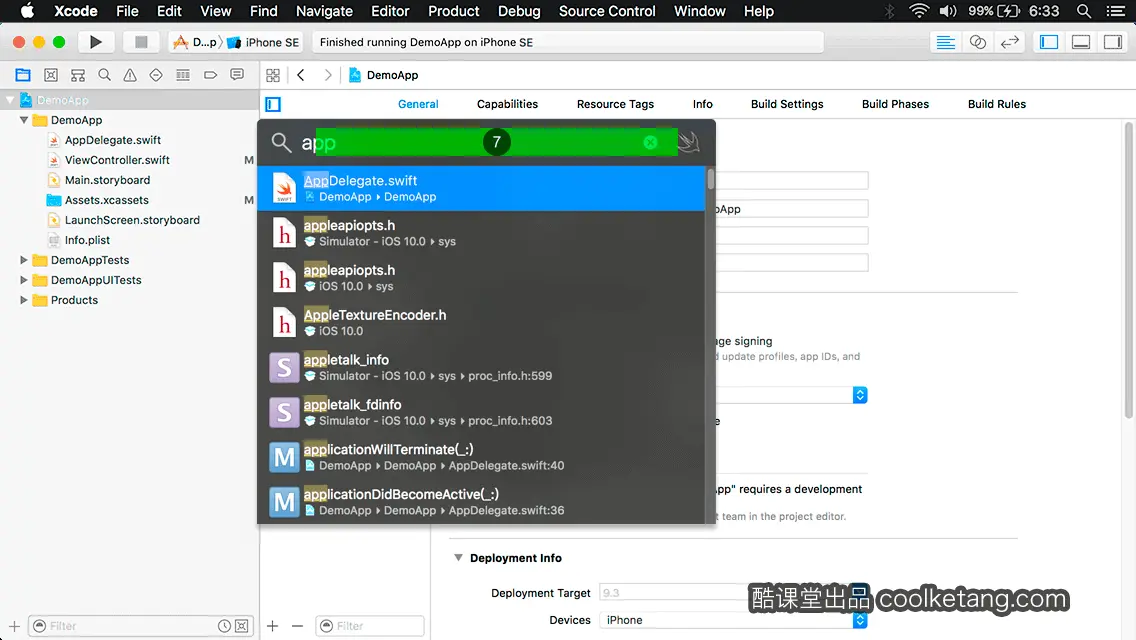This screenshot has height=640, width=1136.
Task: Select the AppDelegate.swift search result
Action: coord(481,188)
